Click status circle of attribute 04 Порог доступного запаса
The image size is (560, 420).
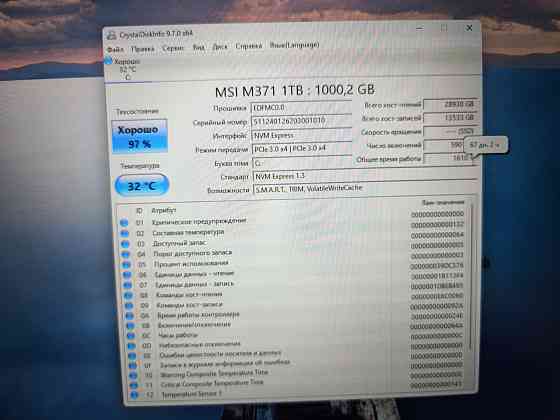[126, 255]
